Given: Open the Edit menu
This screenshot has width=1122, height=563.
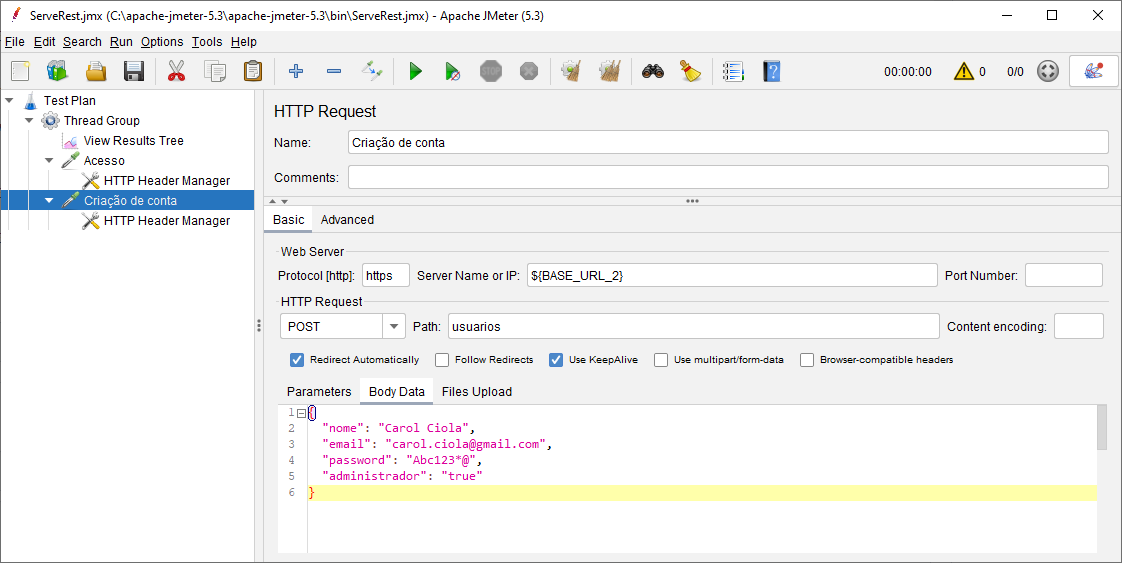Looking at the screenshot, I should point(44,41).
